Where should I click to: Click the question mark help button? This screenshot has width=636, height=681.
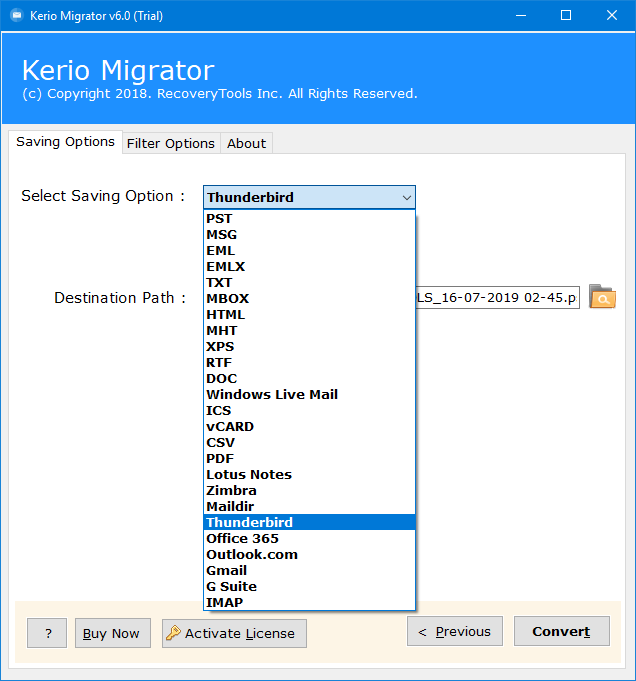coord(47,633)
